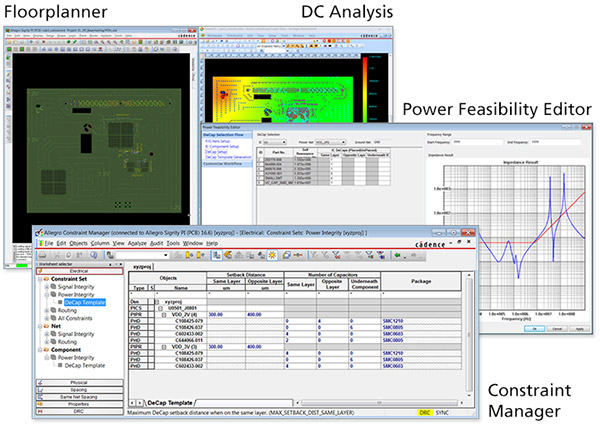Open the Analyze menu in Constraint Manager
Screen dimensions: 600x429
(x=137, y=243)
